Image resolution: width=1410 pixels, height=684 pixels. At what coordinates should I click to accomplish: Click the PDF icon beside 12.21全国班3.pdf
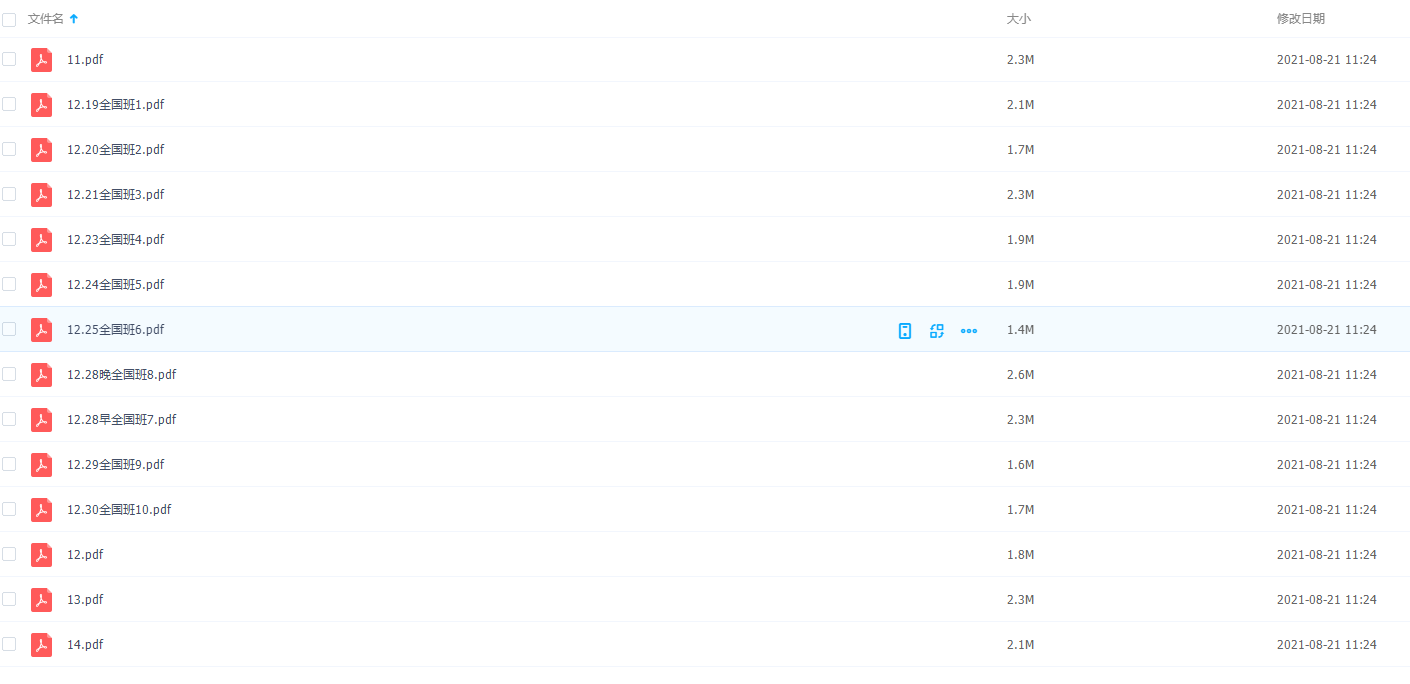[x=41, y=195]
